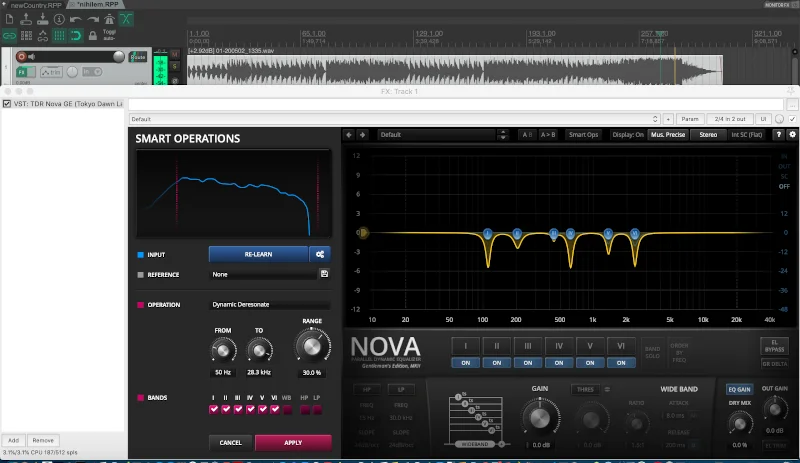Toggle item grouping link icon
Screen dimensions: 800x463
tap(9, 36)
